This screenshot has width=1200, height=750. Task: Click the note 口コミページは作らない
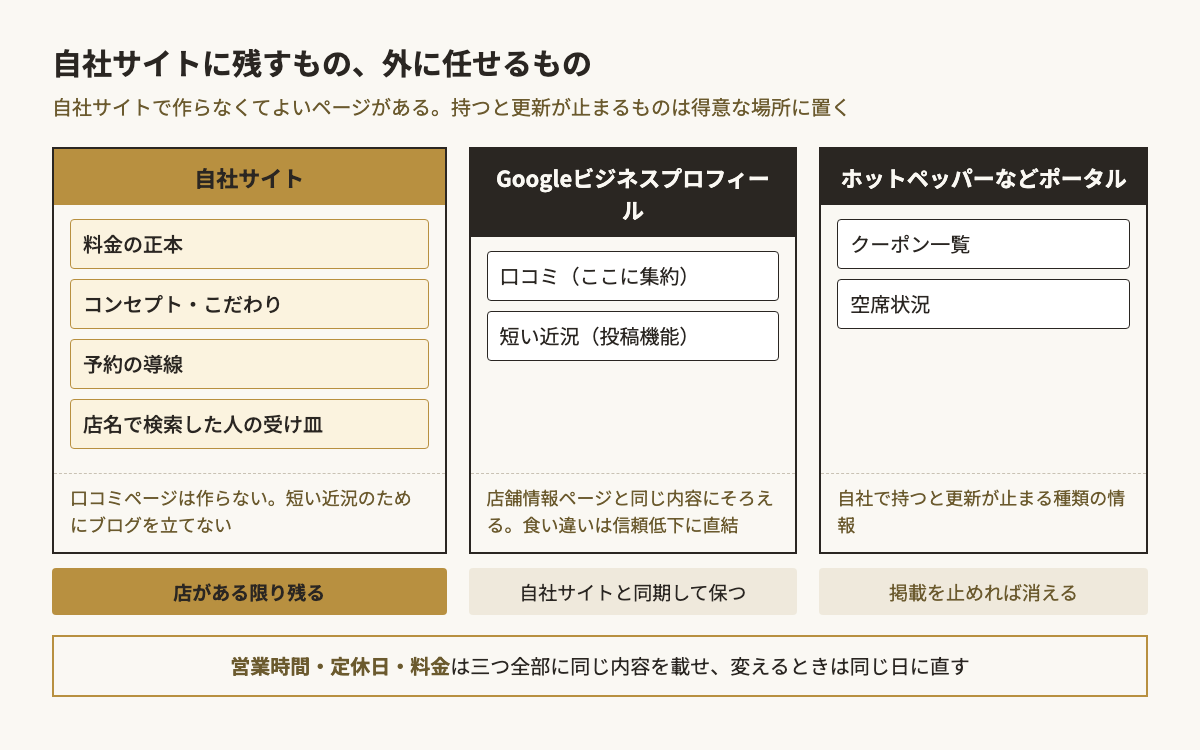coord(241,511)
